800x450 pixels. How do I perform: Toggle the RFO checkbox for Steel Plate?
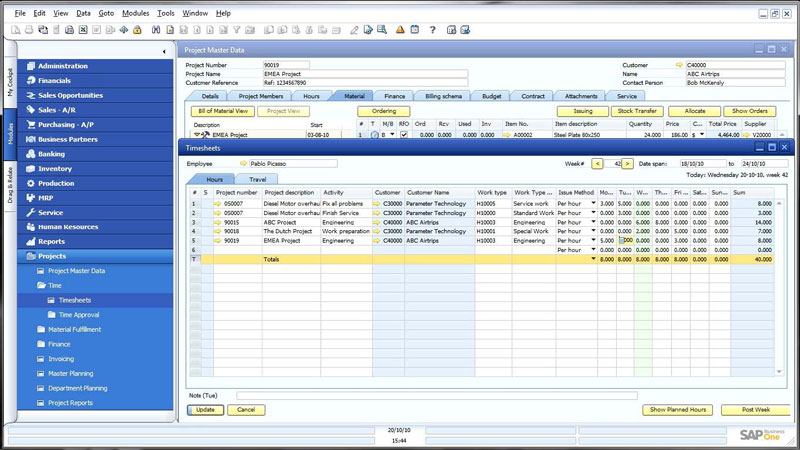tap(404, 135)
